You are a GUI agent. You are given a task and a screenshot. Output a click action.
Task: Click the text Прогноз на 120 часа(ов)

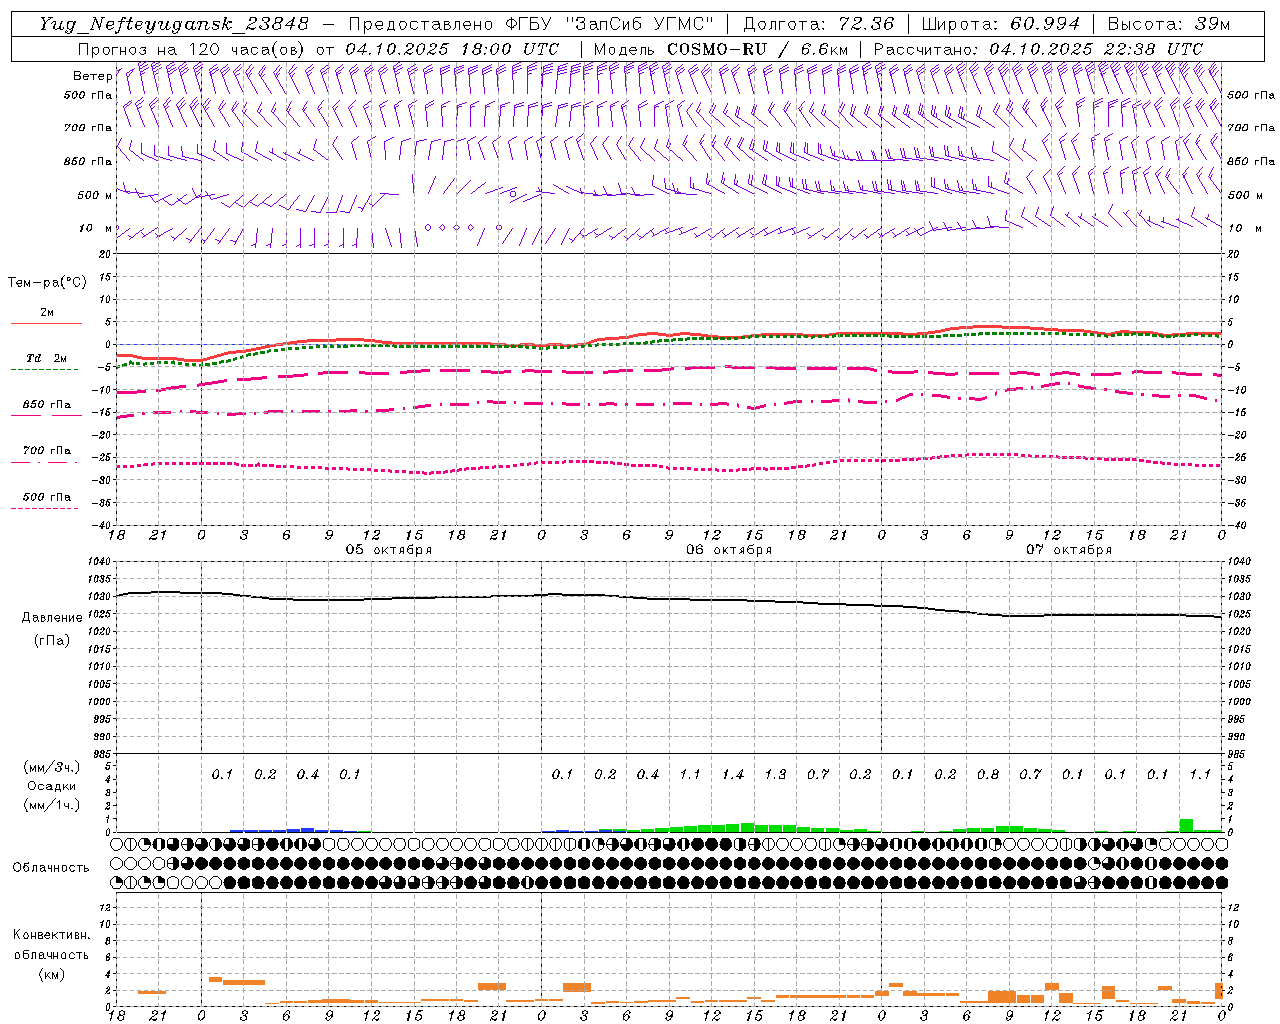192,49
